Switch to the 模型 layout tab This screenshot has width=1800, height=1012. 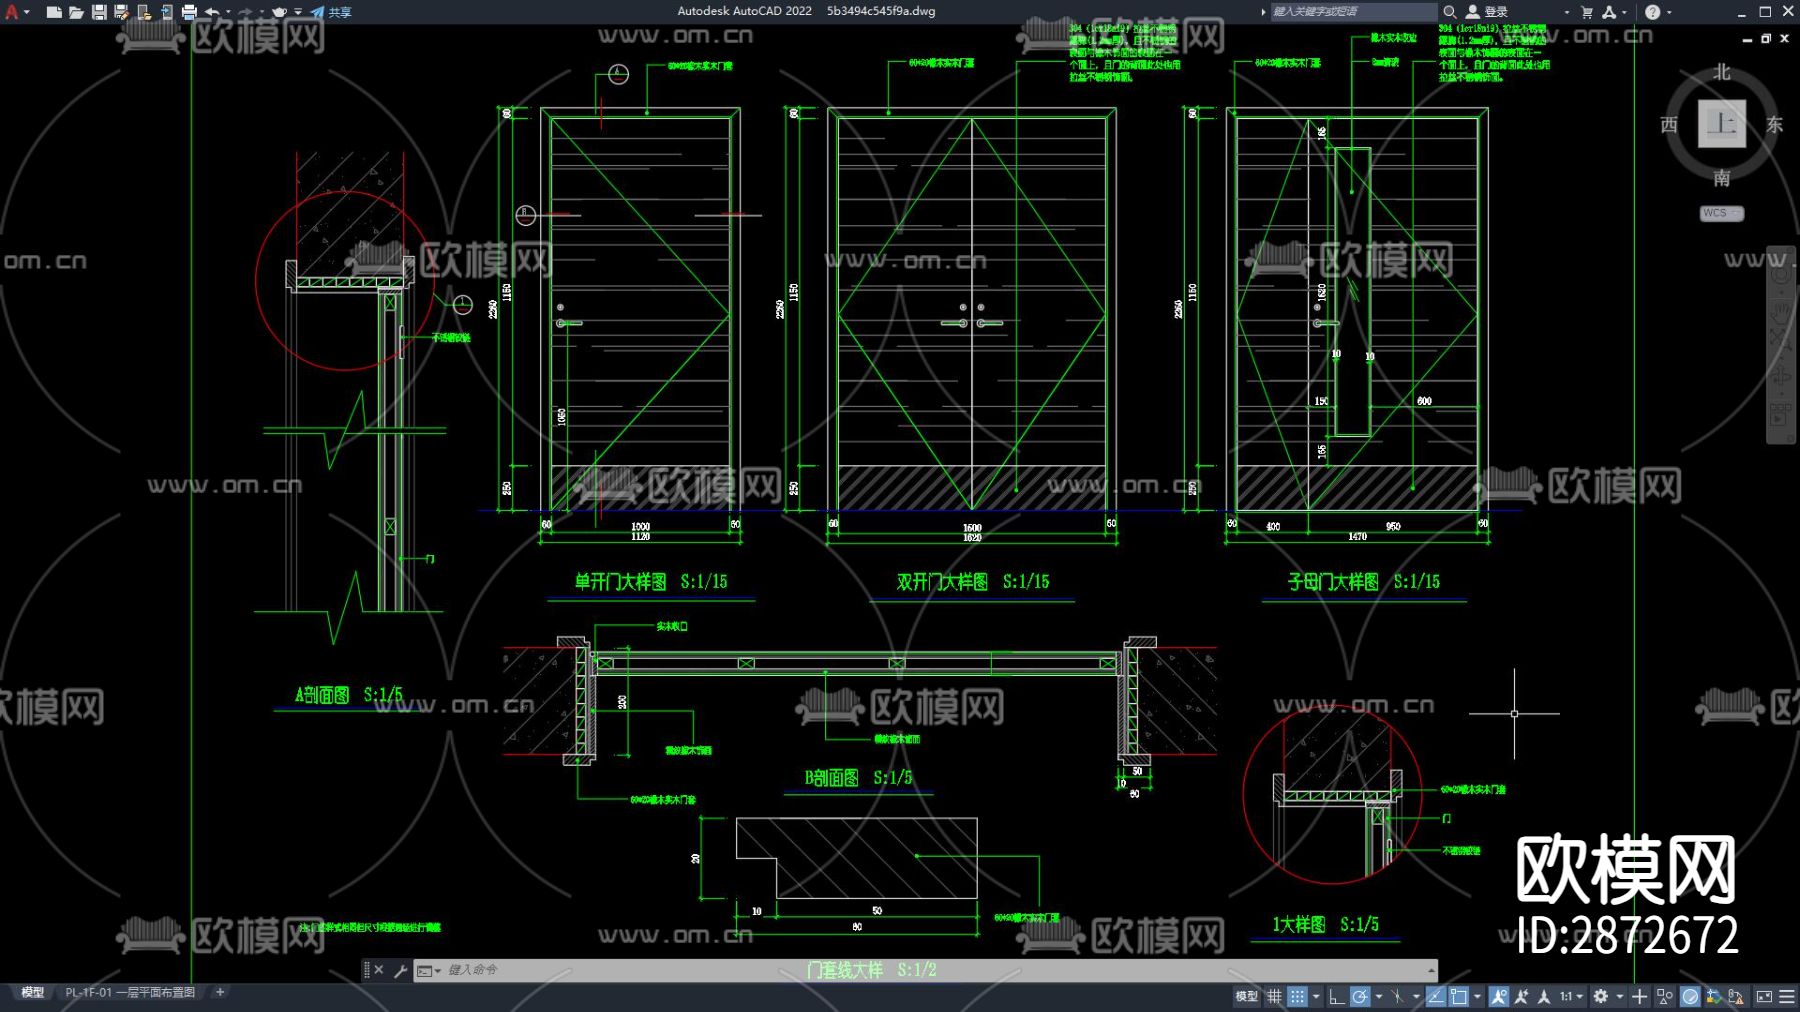33,993
